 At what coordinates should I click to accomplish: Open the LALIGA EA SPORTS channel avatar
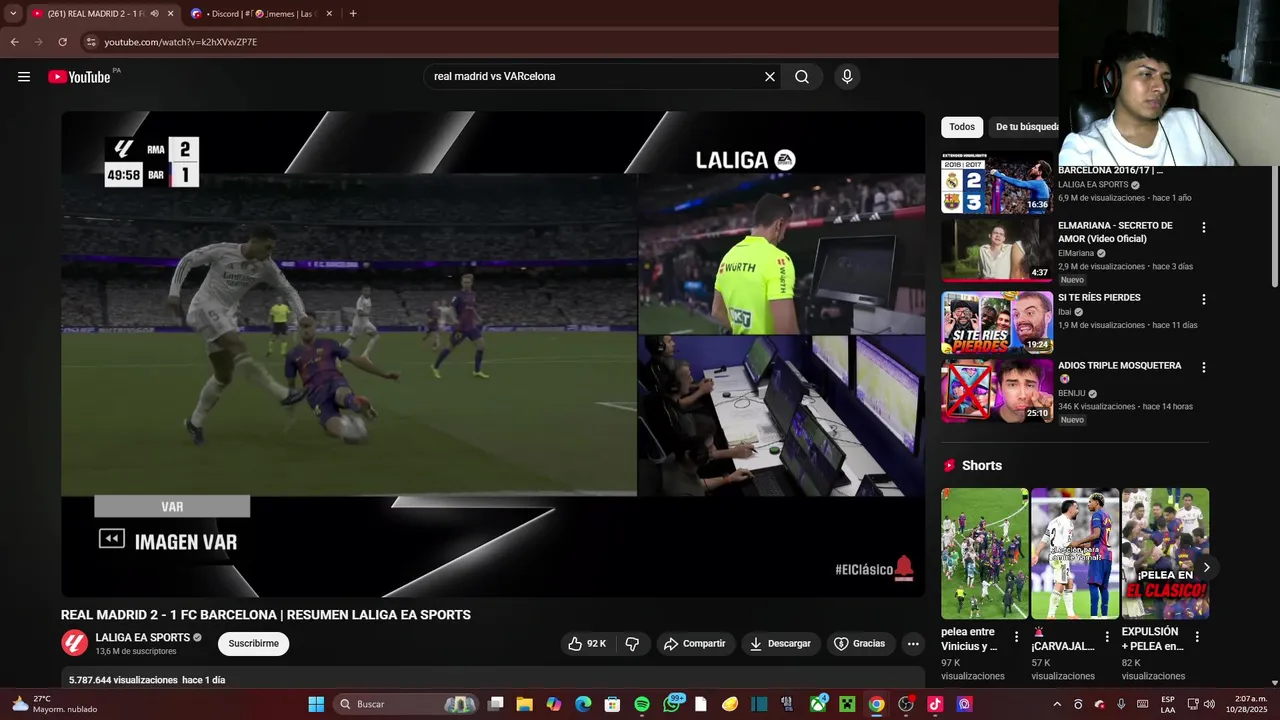[x=75, y=643]
